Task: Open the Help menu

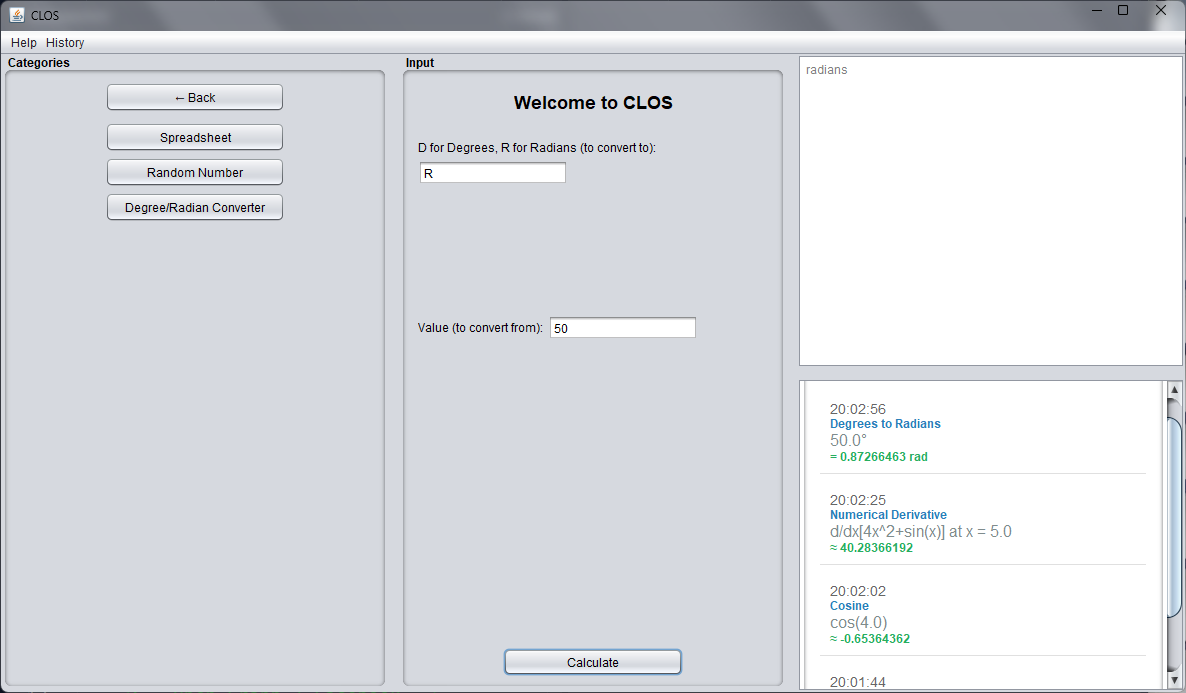Action: pyautogui.click(x=24, y=43)
